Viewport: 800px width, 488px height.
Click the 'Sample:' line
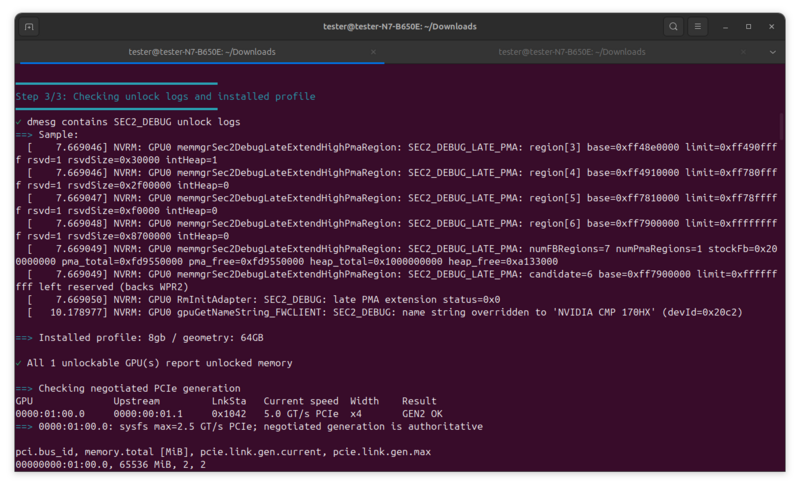[x=47, y=135]
